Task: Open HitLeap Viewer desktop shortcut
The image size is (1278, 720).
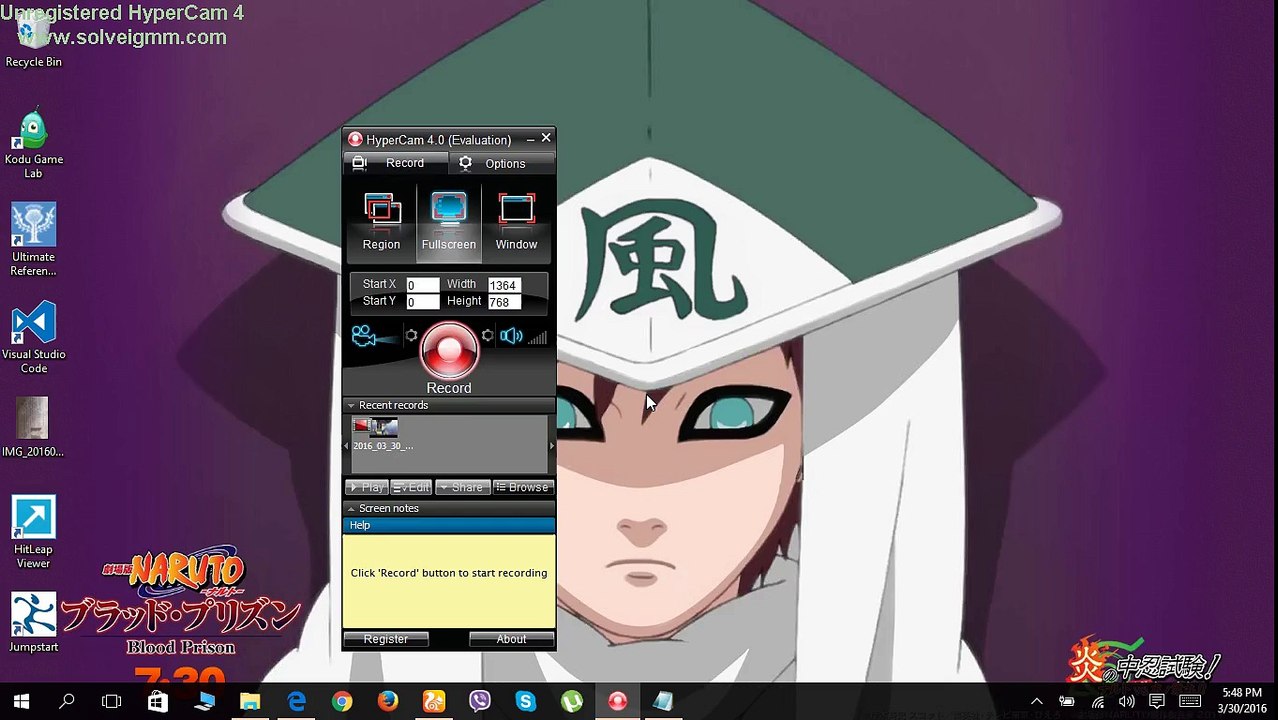Action: point(33,533)
